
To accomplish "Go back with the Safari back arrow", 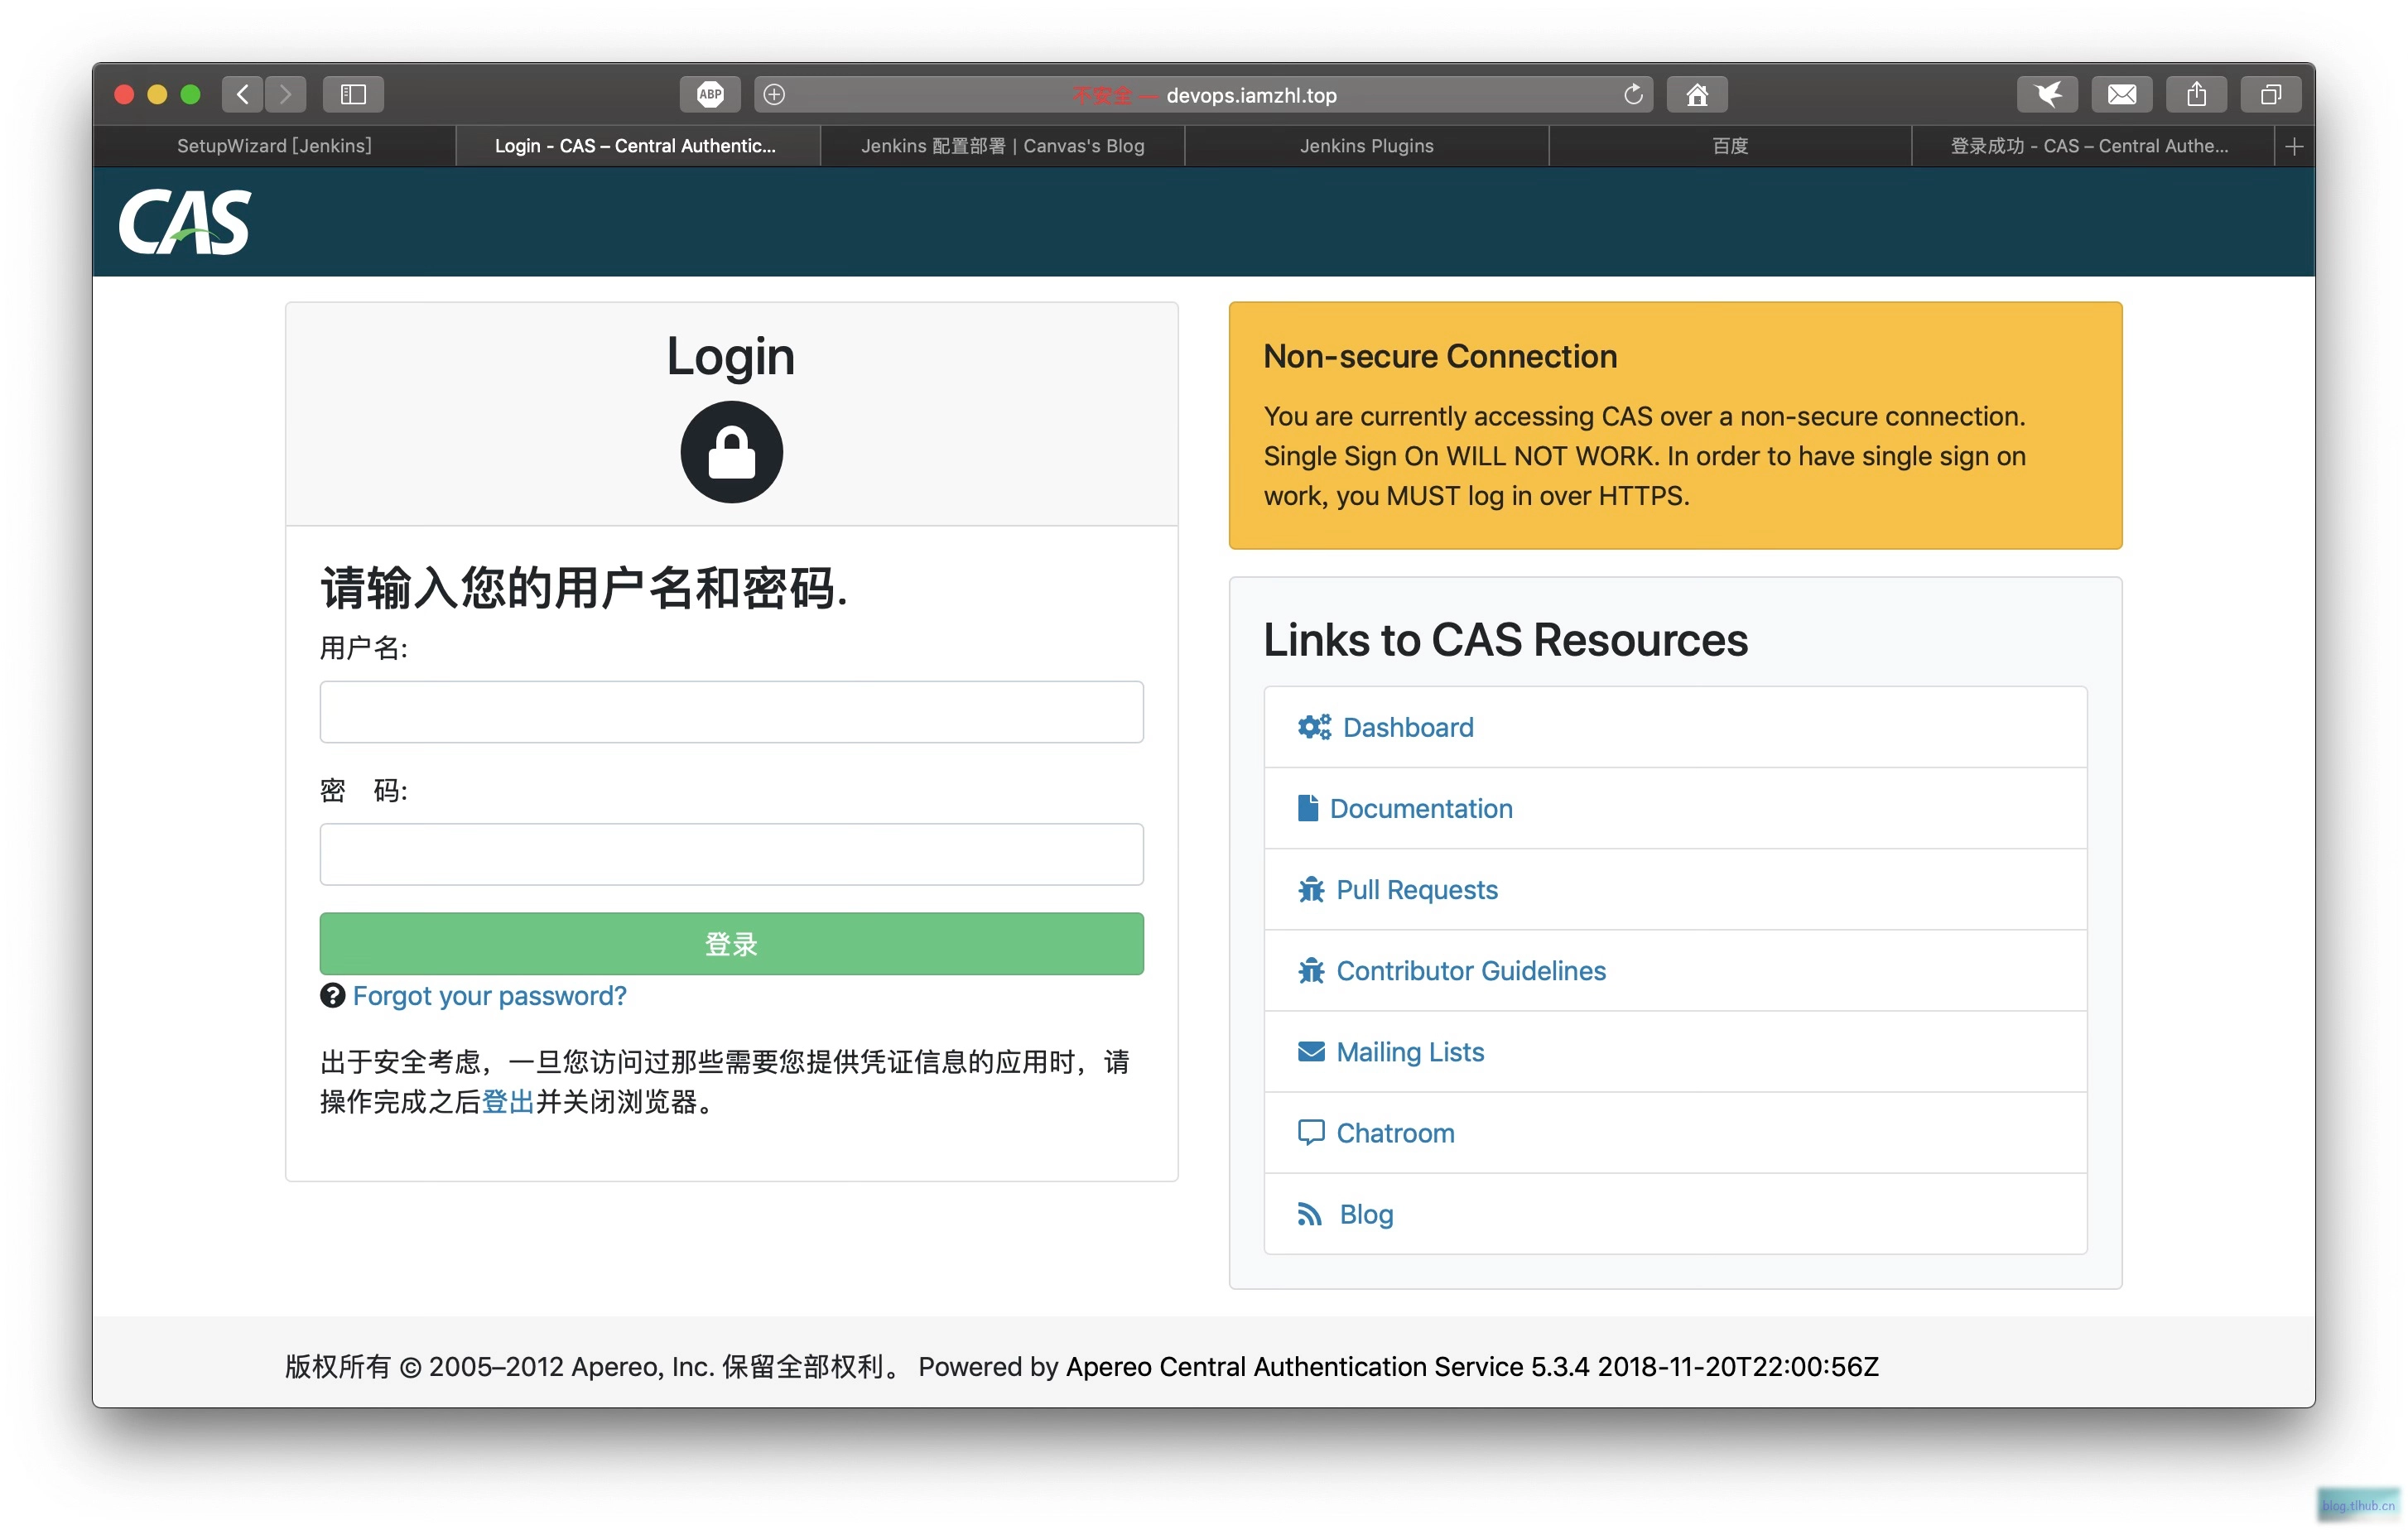I will (243, 94).
